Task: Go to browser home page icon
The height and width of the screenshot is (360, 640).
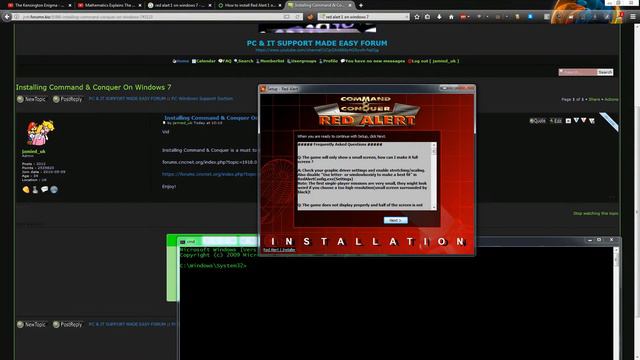Action: [451, 17]
